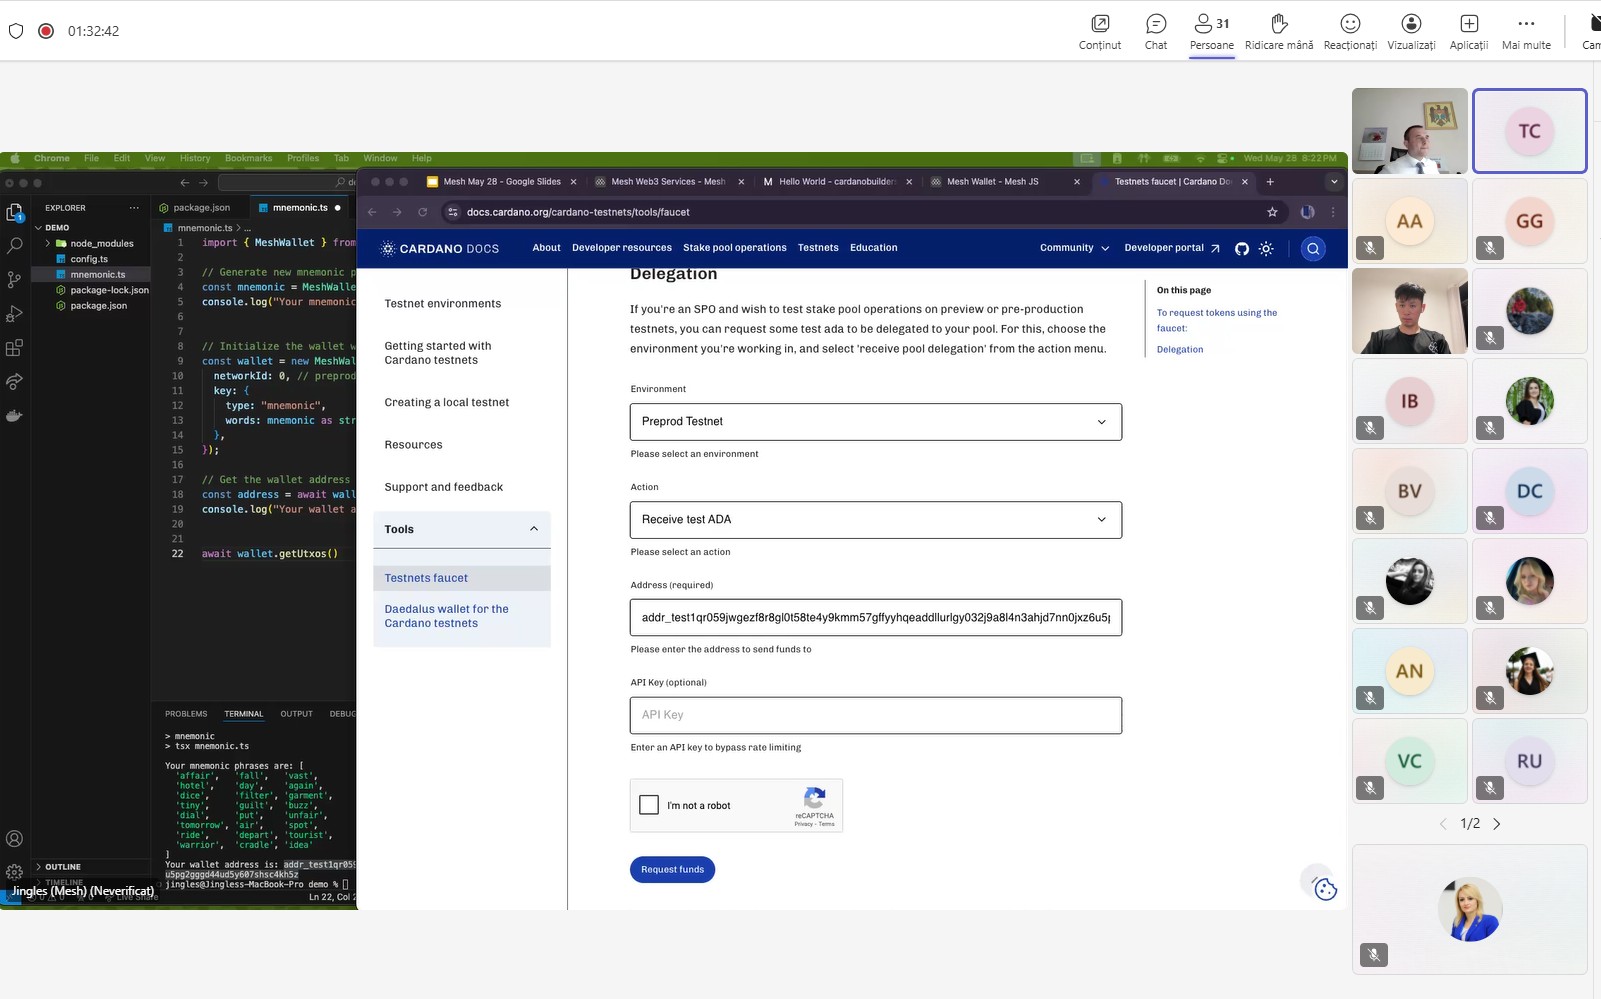This screenshot has height=999, width=1601.
Task: Open Preprod Testnet environment dropdown
Action: point(875,422)
